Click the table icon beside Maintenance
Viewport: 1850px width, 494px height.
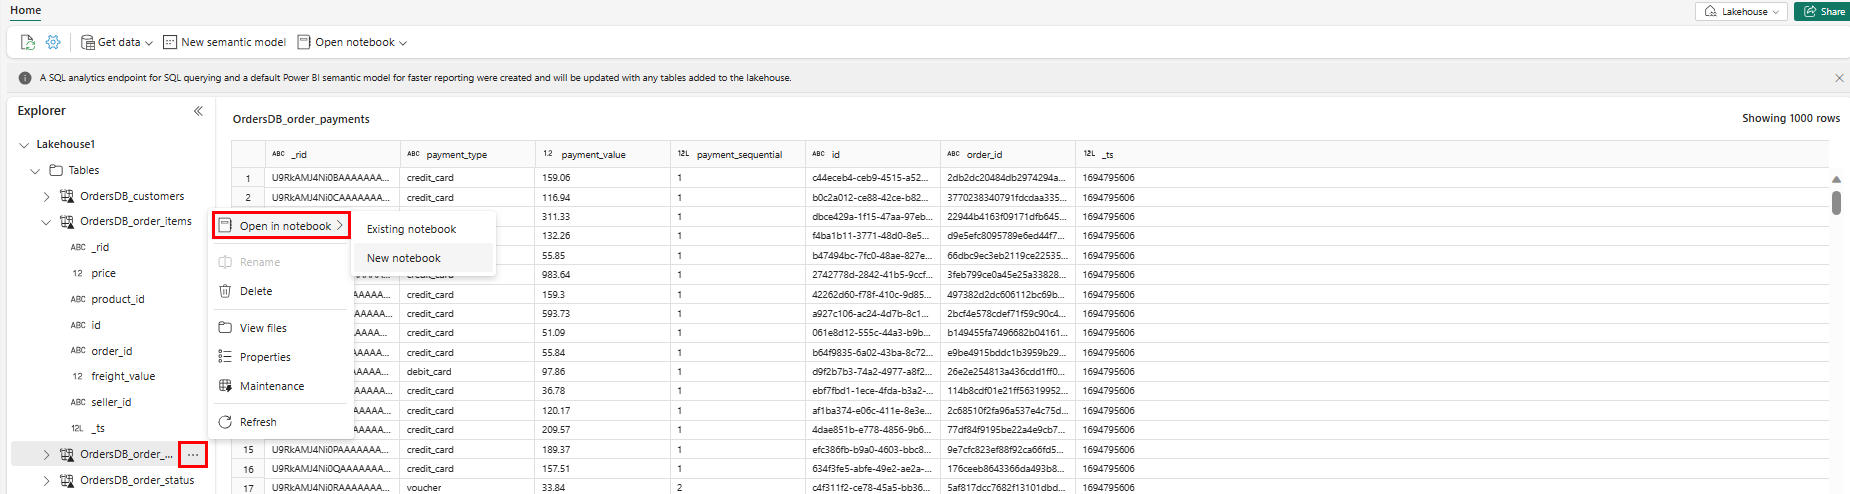pyautogui.click(x=225, y=386)
